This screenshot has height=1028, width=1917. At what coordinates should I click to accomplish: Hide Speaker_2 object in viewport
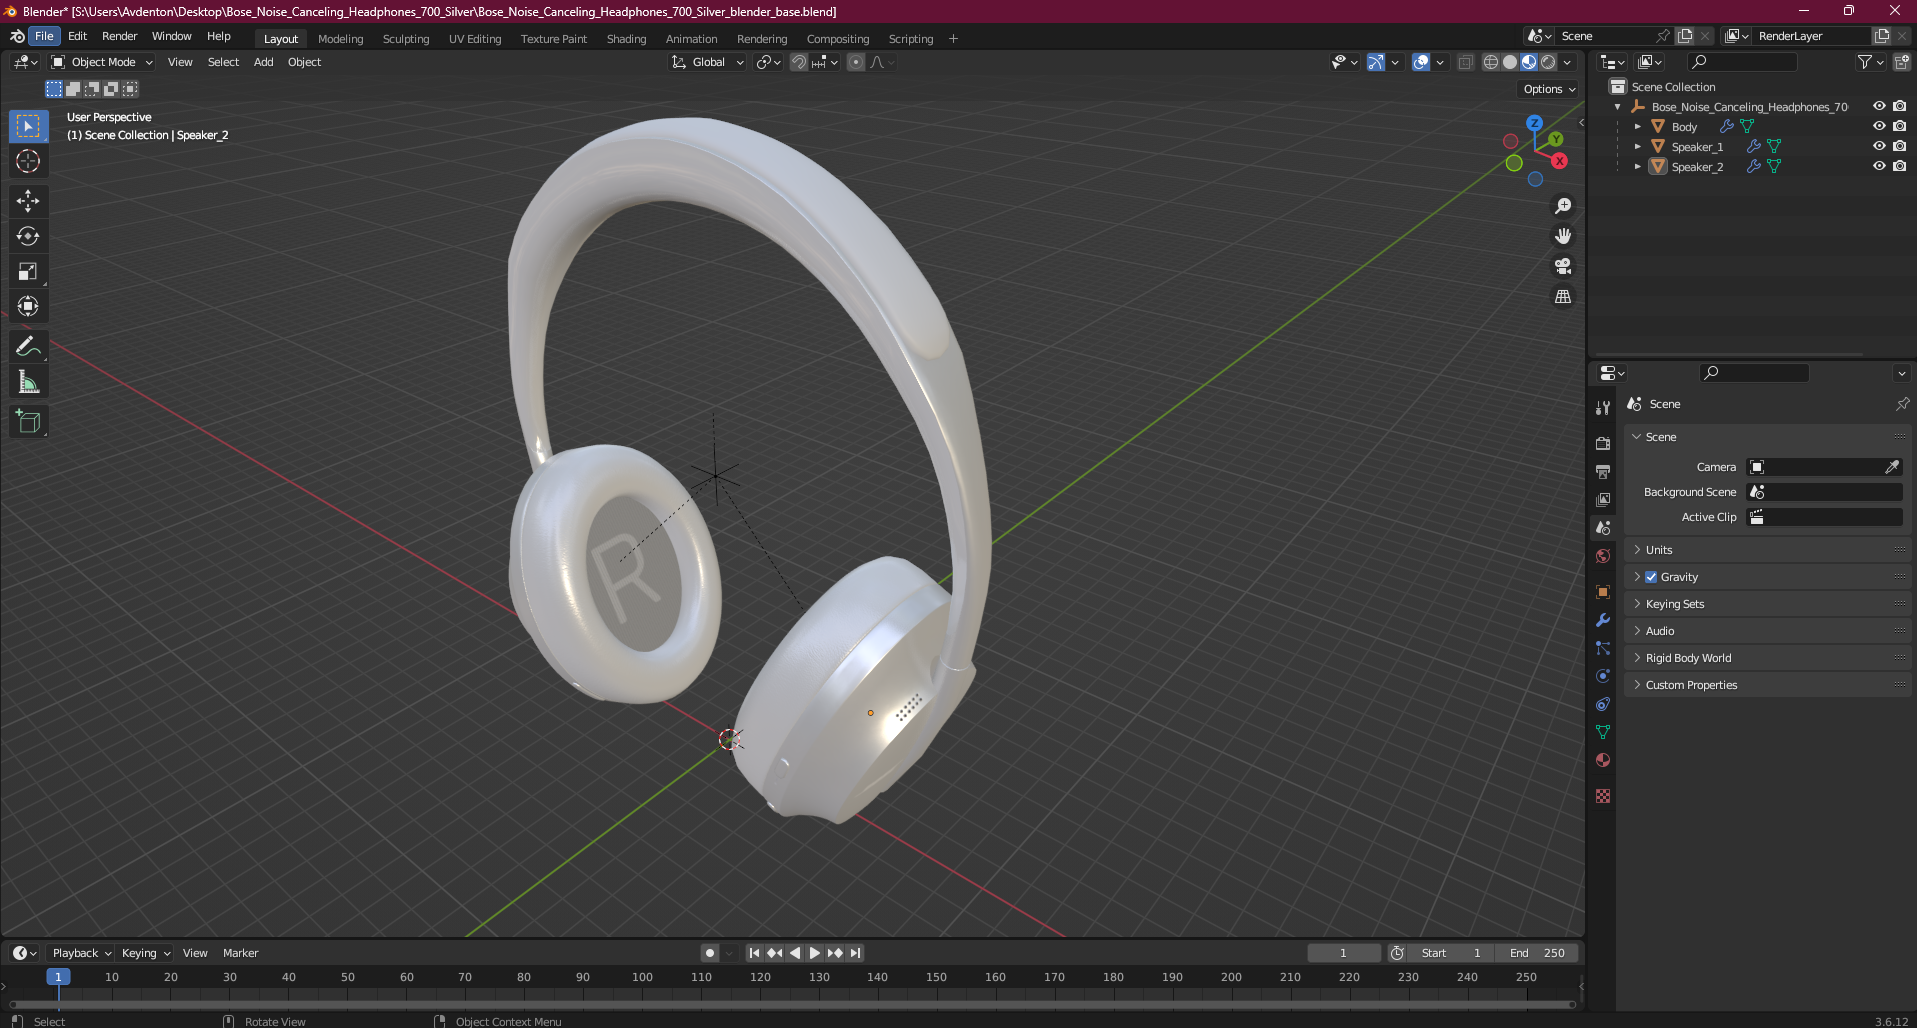tap(1879, 166)
